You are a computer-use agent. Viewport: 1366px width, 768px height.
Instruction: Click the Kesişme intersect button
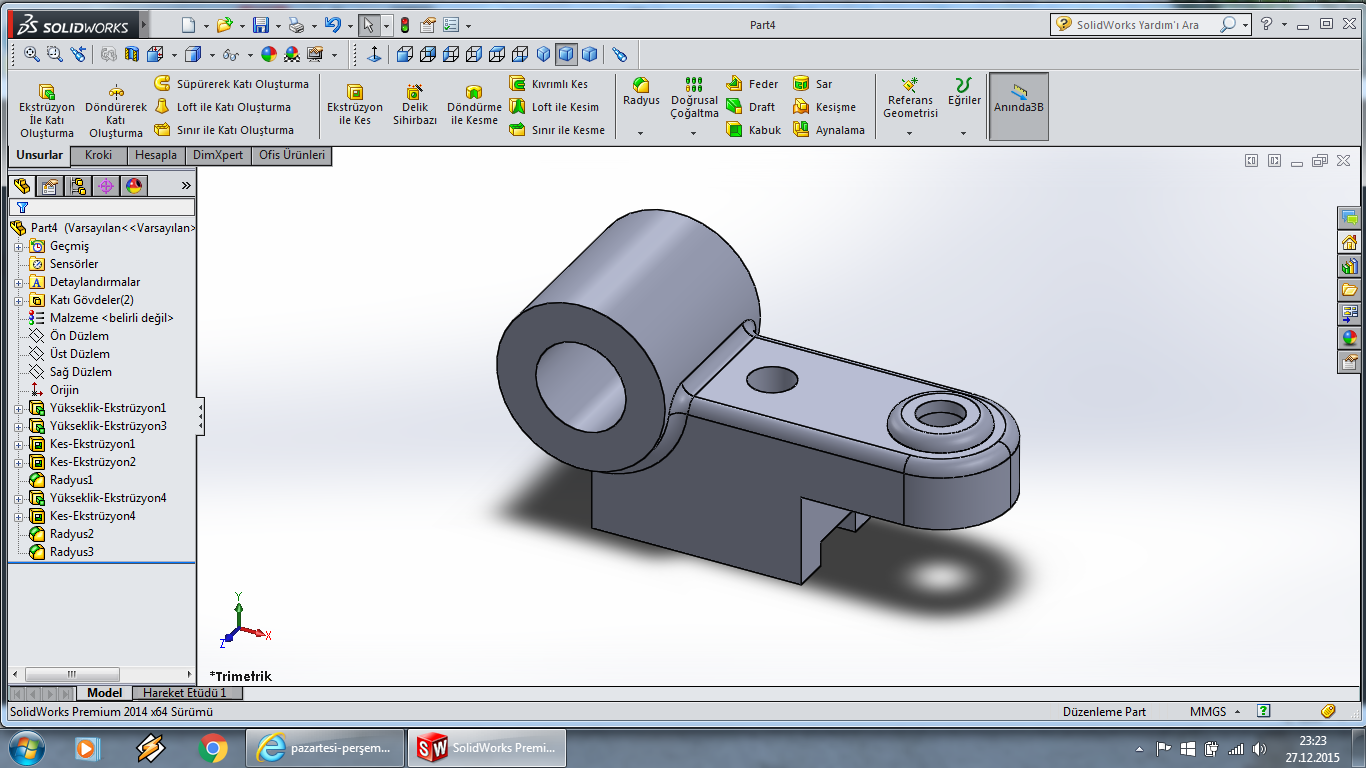tap(825, 107)
